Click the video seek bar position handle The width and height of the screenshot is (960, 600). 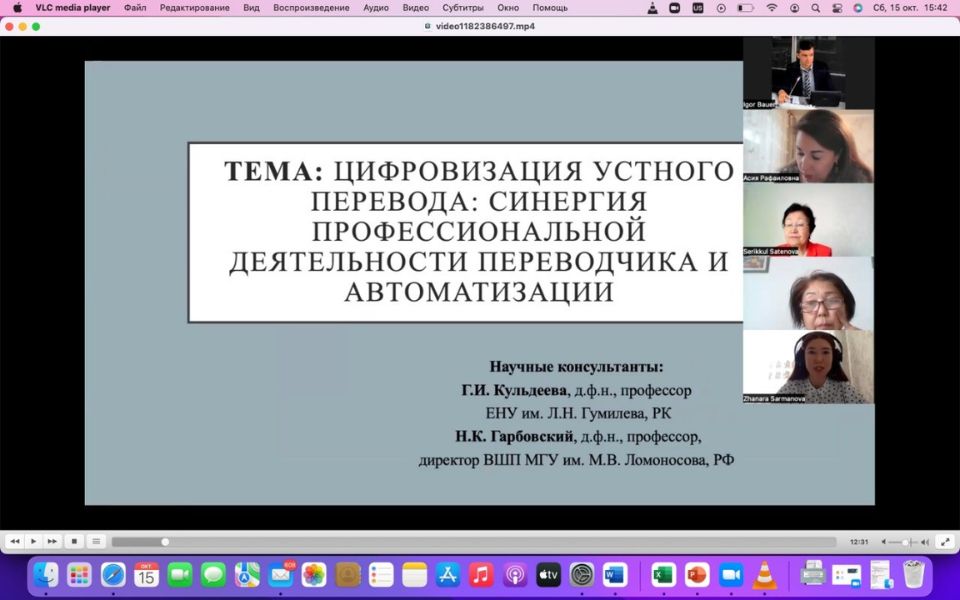[165, 542]
